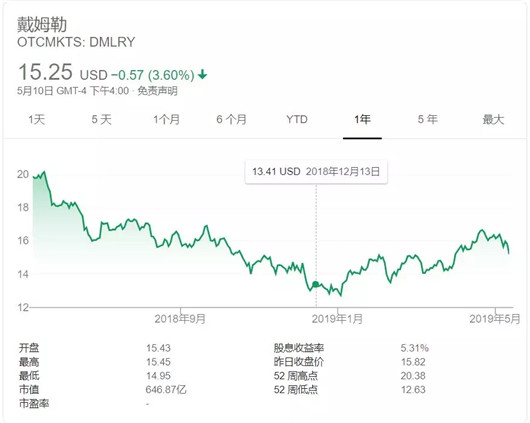Switch to the 5 天 chart range
The image size is (530, 423).
pyautogui.click(x=101, y=119)
